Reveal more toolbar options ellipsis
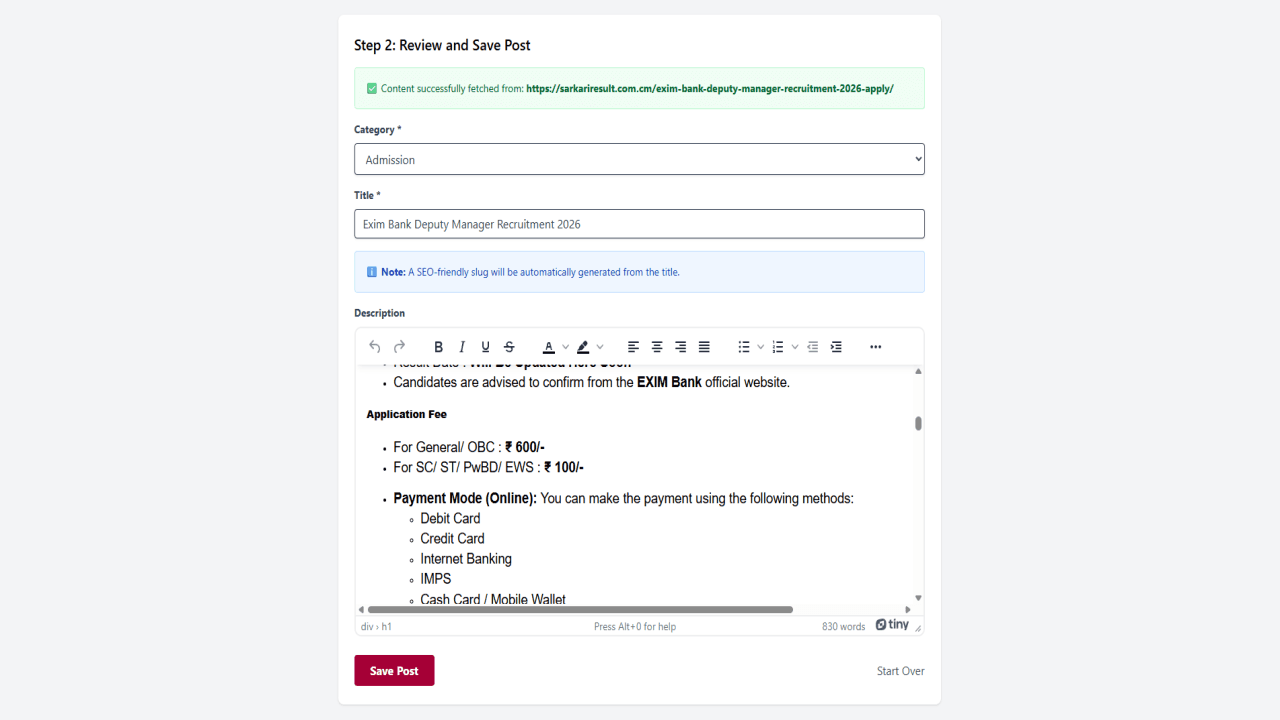The image size is (1280, 720). [x=876, y=347]
